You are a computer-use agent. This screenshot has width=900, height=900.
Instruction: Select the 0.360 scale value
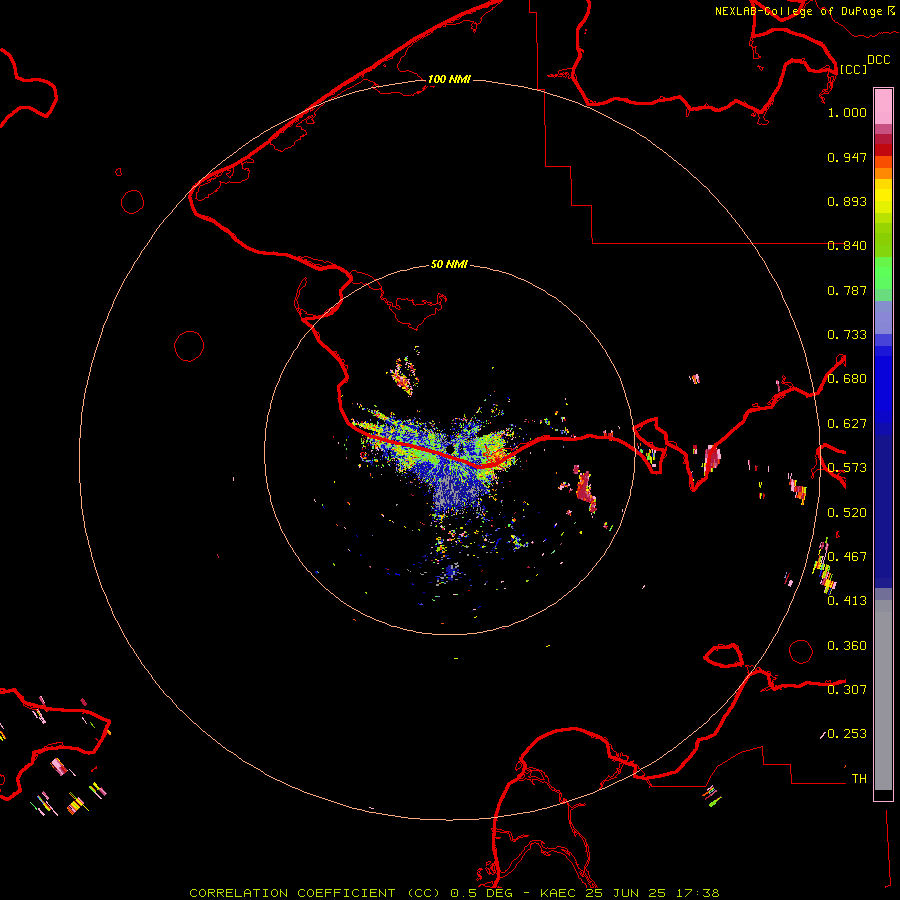coord(847,646)
